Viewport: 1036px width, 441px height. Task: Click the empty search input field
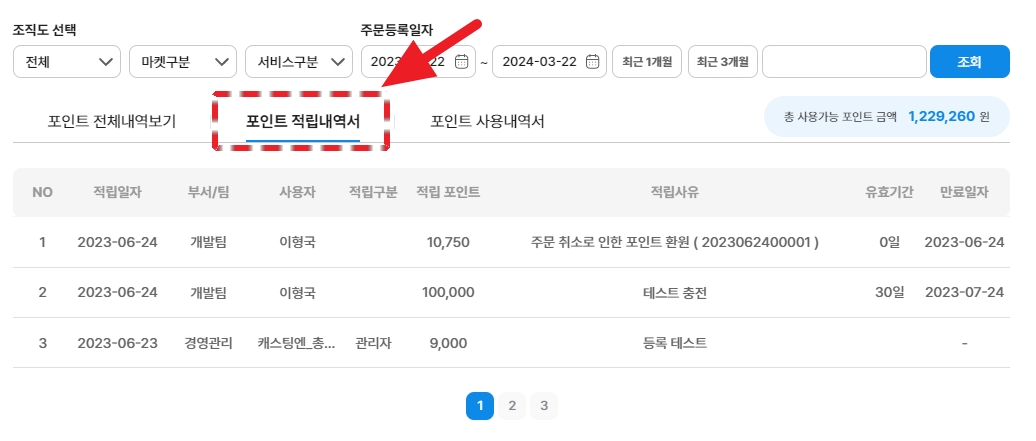[844, 62]
